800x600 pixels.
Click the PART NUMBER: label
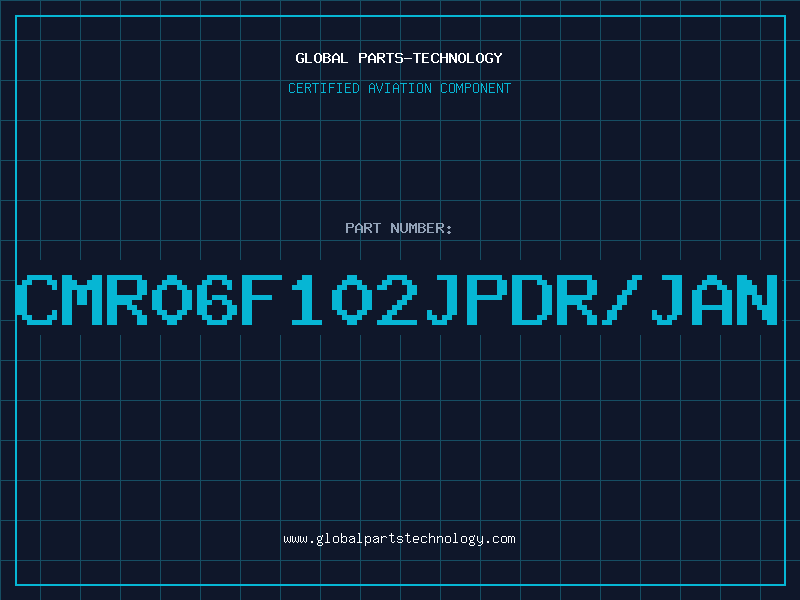click(x=398, y=228)
